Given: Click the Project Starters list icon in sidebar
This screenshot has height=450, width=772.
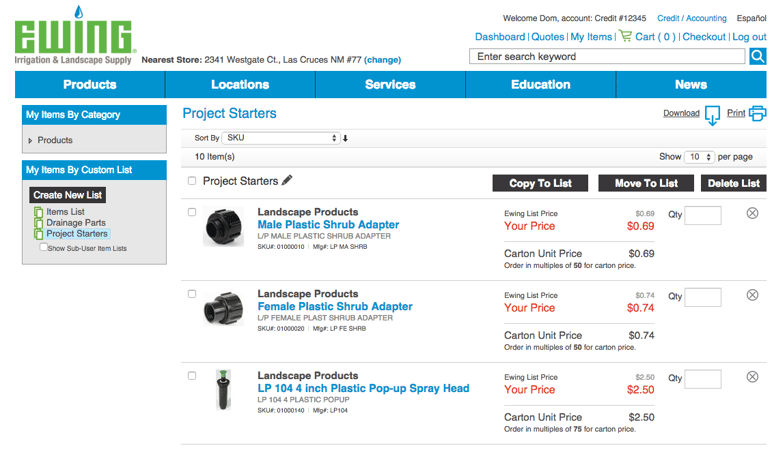Looking at the screenshot, I should (x=38, y=234).
